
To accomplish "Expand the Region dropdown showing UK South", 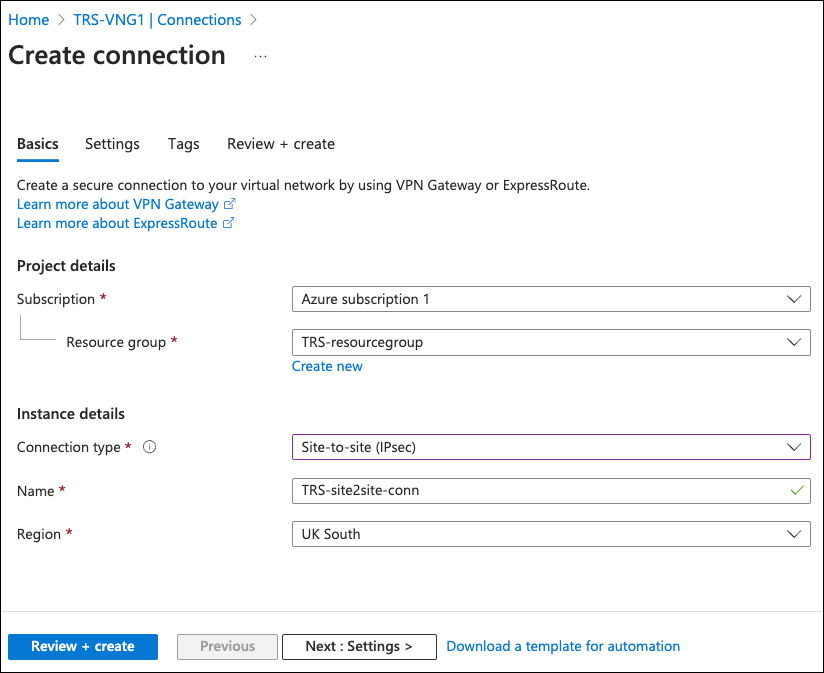I will point(550,534).
